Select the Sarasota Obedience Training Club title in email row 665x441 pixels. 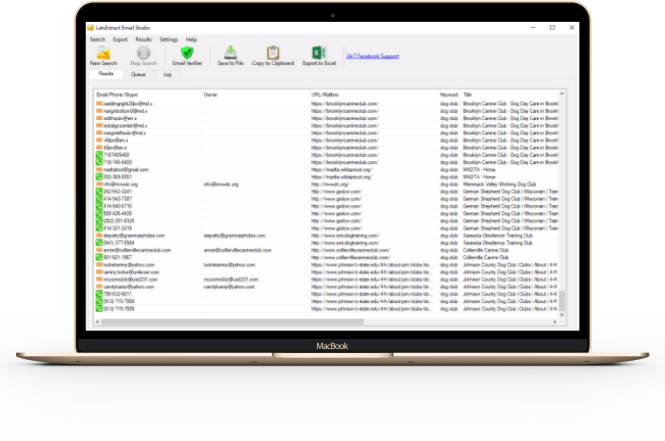click(497, 235)
